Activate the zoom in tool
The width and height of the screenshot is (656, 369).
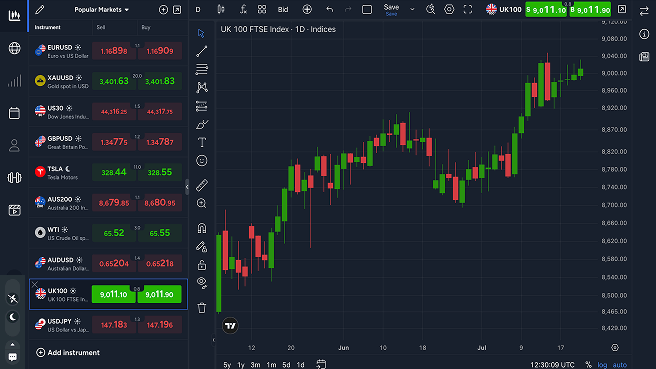[202, 203]
